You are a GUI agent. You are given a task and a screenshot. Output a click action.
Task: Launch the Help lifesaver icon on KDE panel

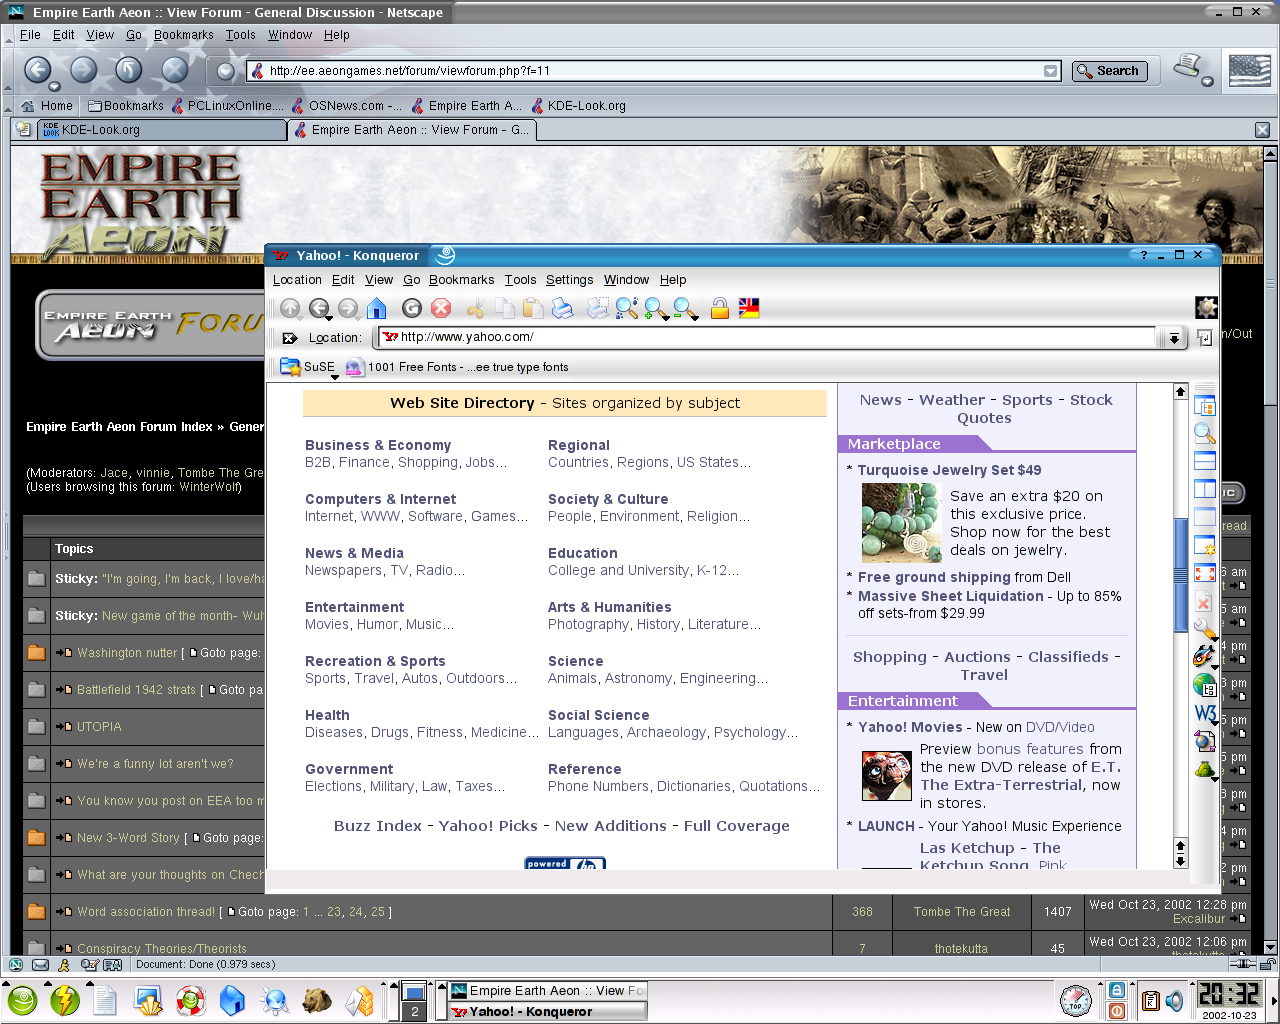coord(190,1000)
